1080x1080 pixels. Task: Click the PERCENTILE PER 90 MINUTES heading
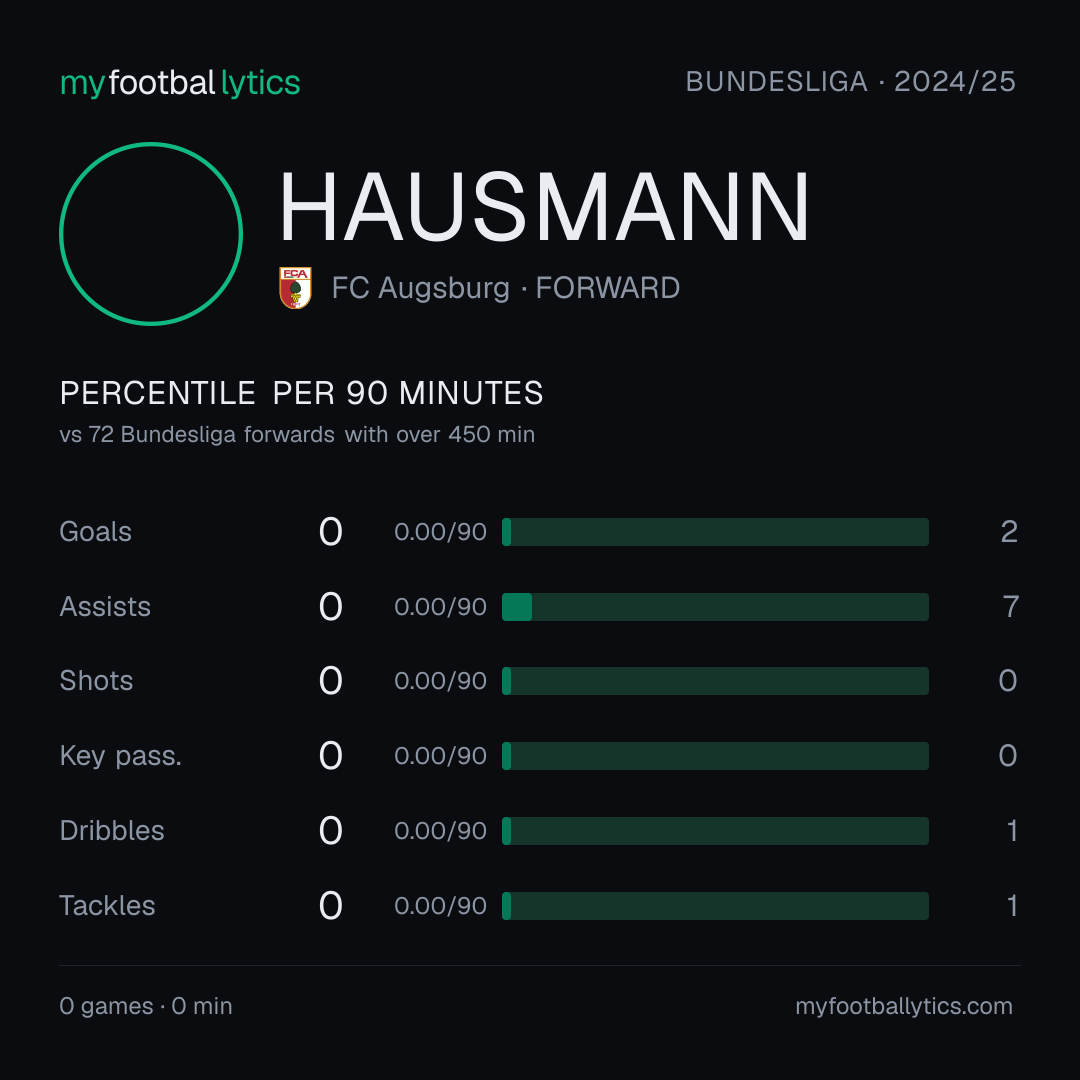[301, 393]
